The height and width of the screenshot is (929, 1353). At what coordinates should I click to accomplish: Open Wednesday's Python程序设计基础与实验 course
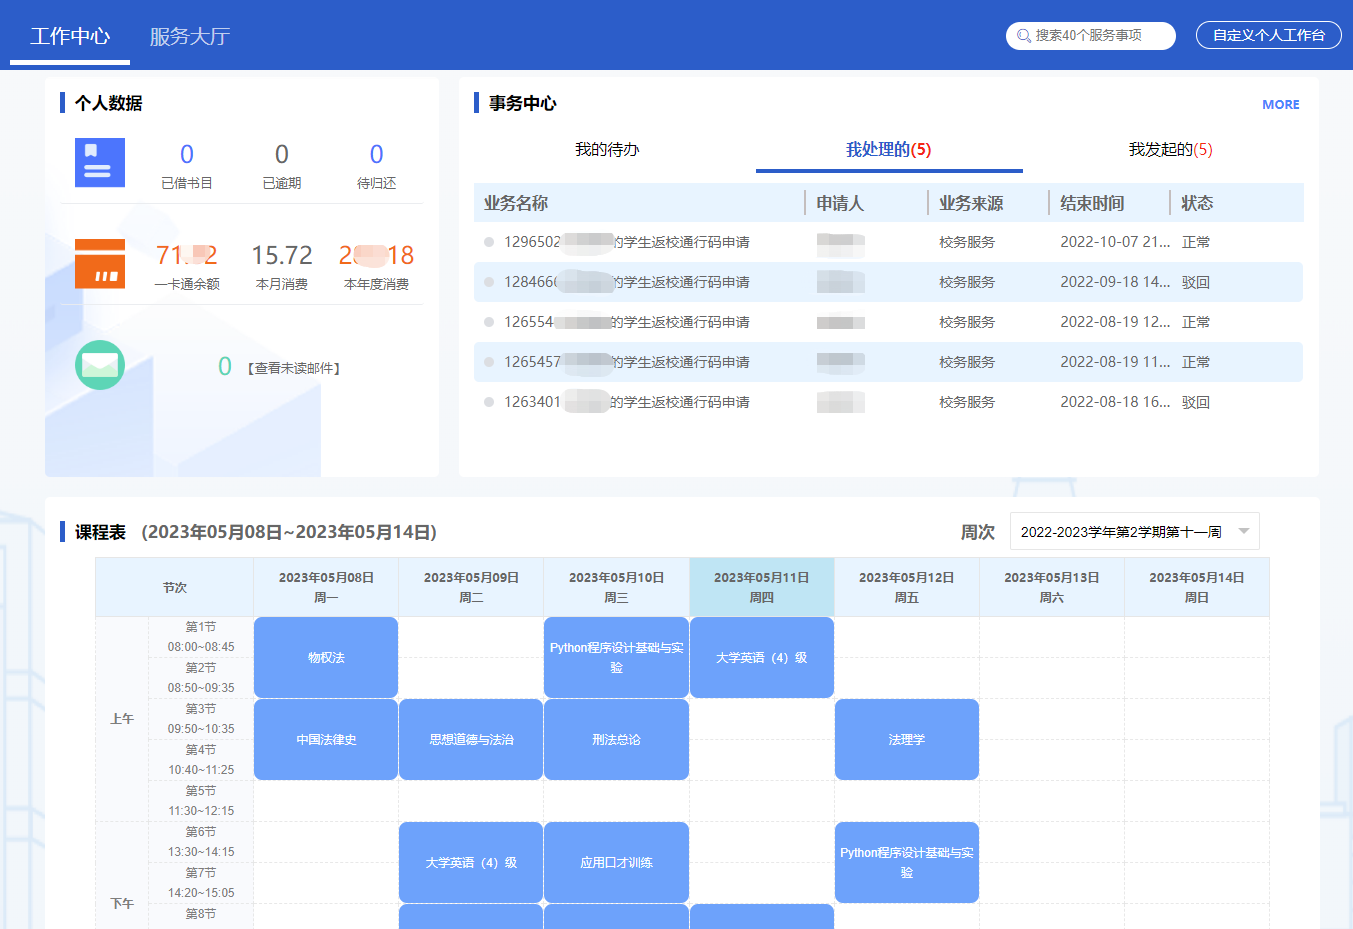click(616, 657)
